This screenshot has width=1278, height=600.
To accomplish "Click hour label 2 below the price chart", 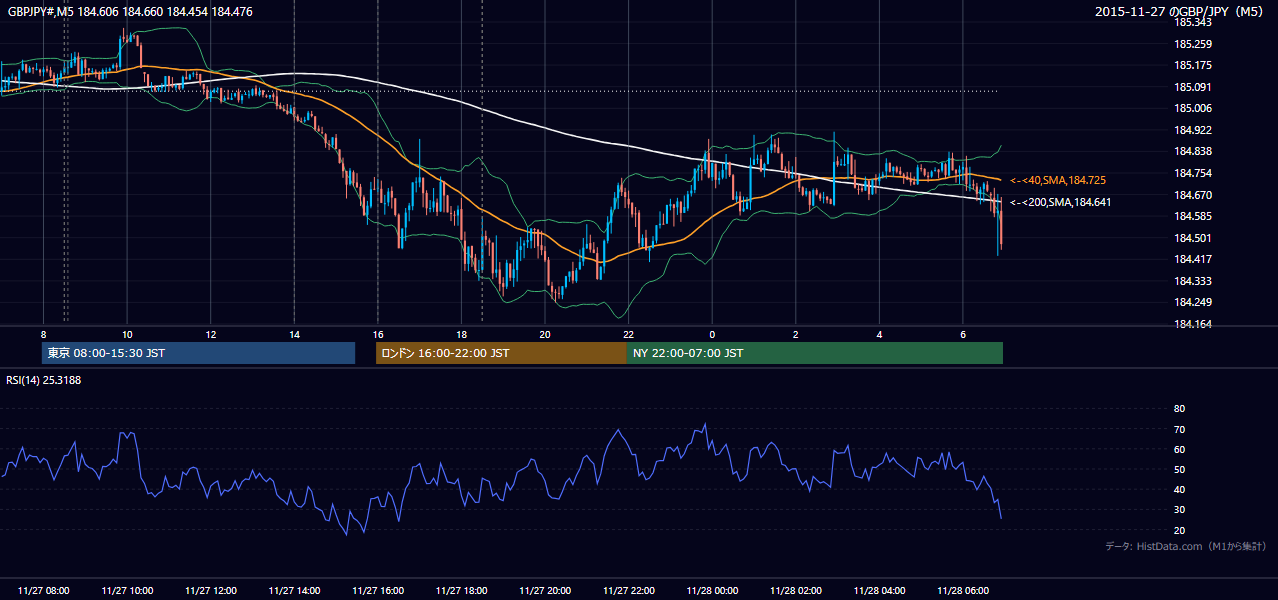I will pyautogui.click(x=795, y=334).
